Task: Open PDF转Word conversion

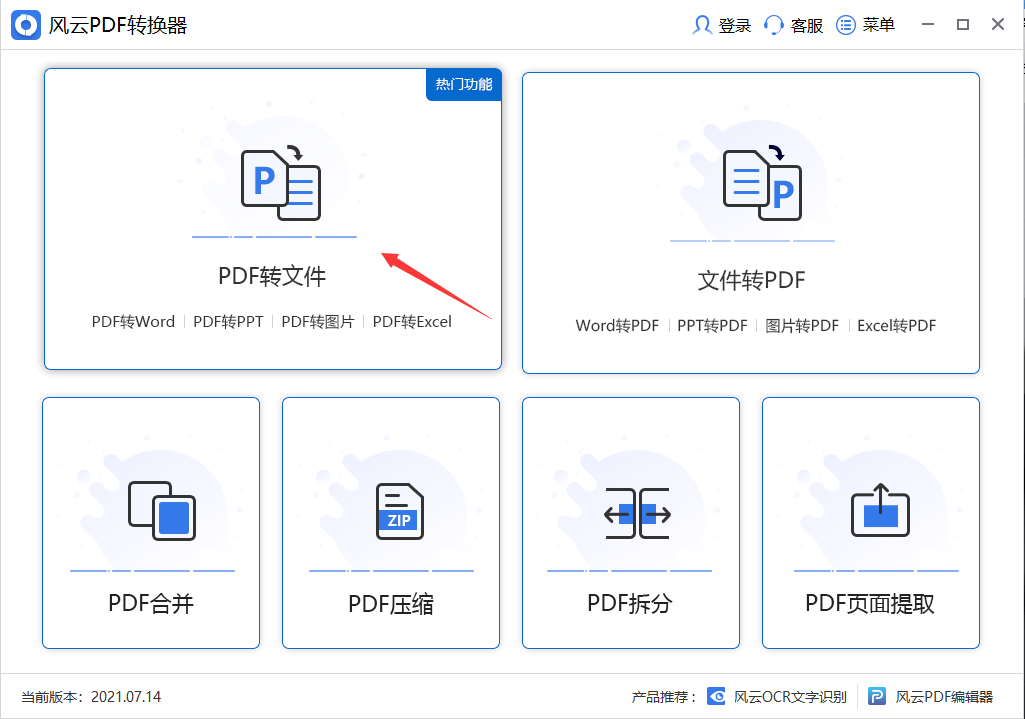Action: click(x=133, y=321)
